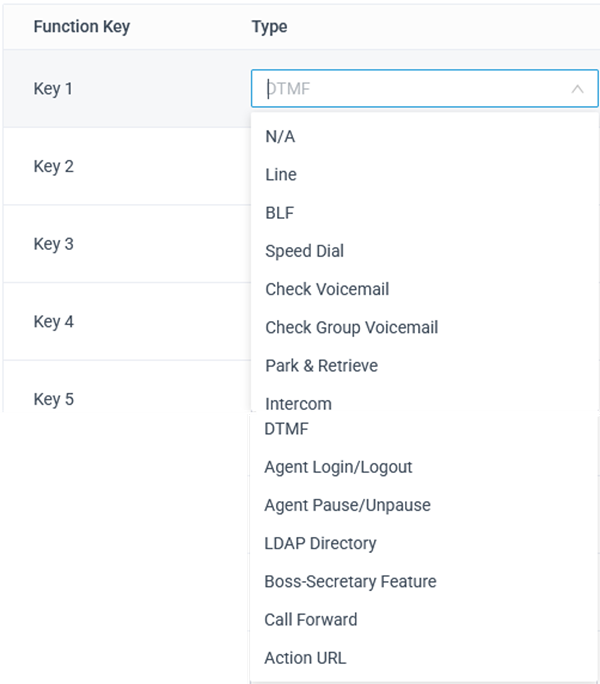
Task: Select Boss-Secretary Feature
Action: coord(350,581)
